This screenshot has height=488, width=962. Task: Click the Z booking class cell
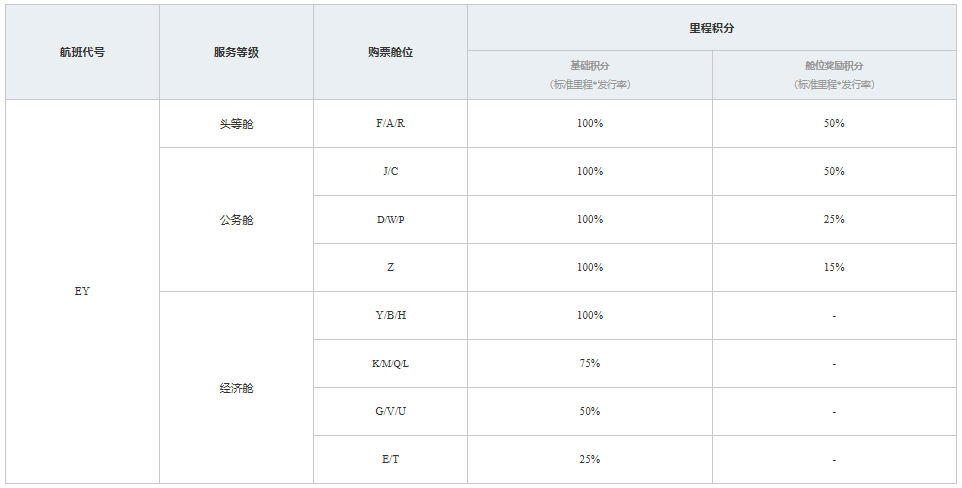pyautogui.click(x=390, y=267)
